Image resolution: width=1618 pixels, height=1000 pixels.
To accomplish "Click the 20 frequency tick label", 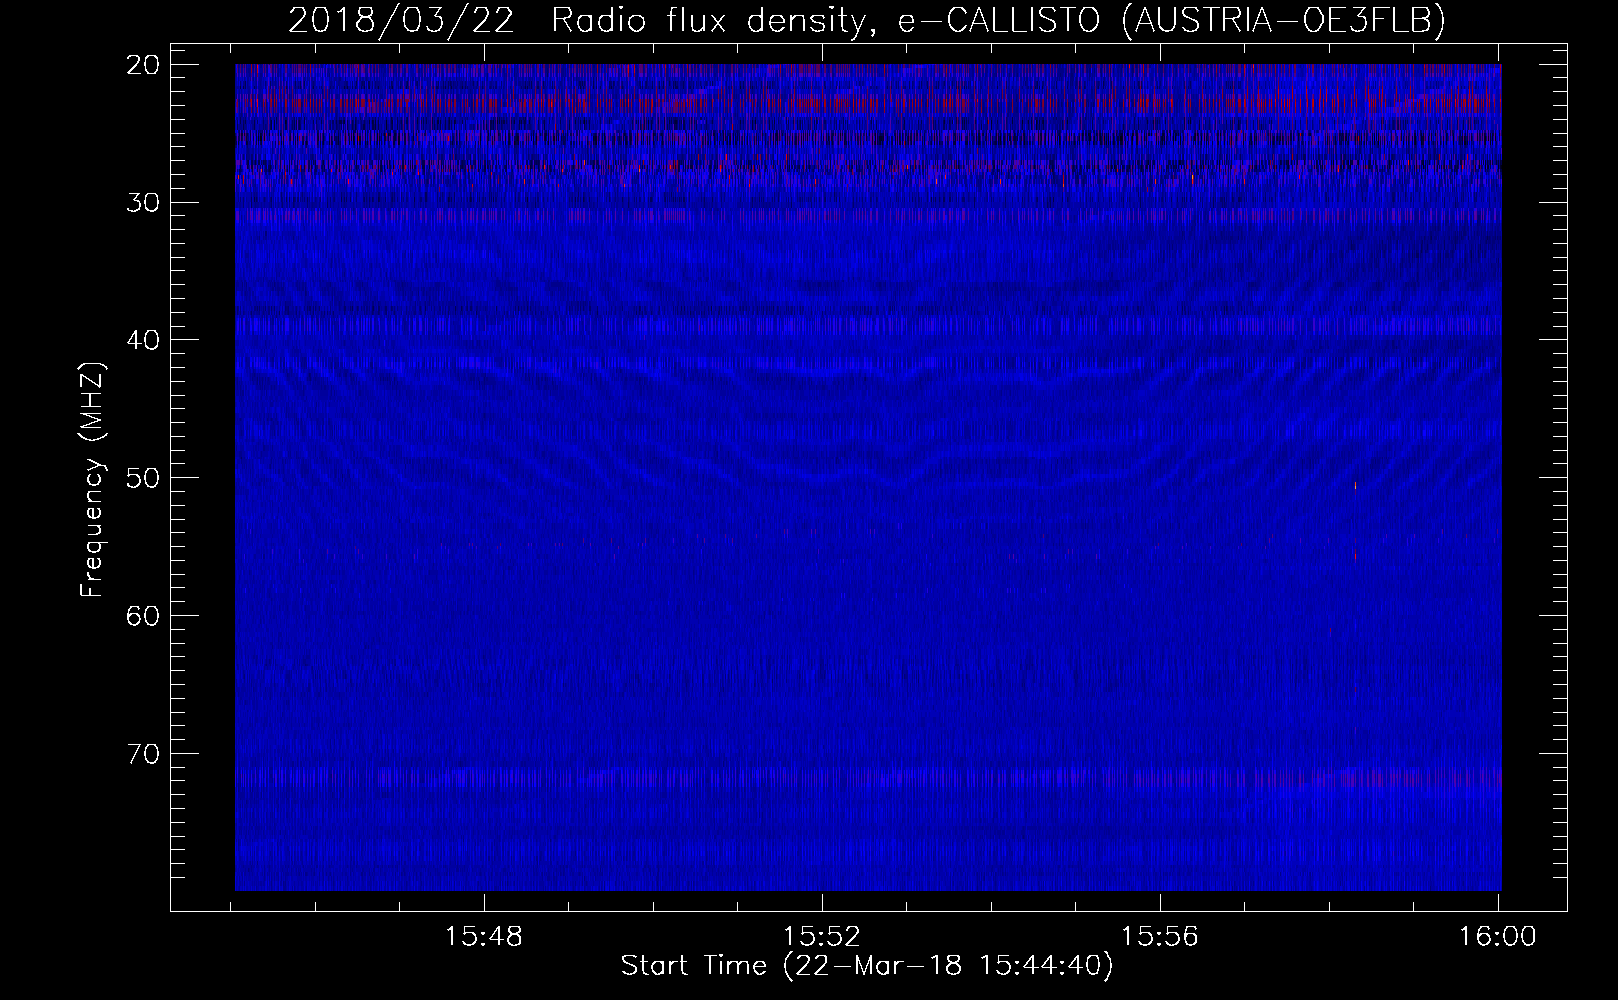I will tap(144, 65).
